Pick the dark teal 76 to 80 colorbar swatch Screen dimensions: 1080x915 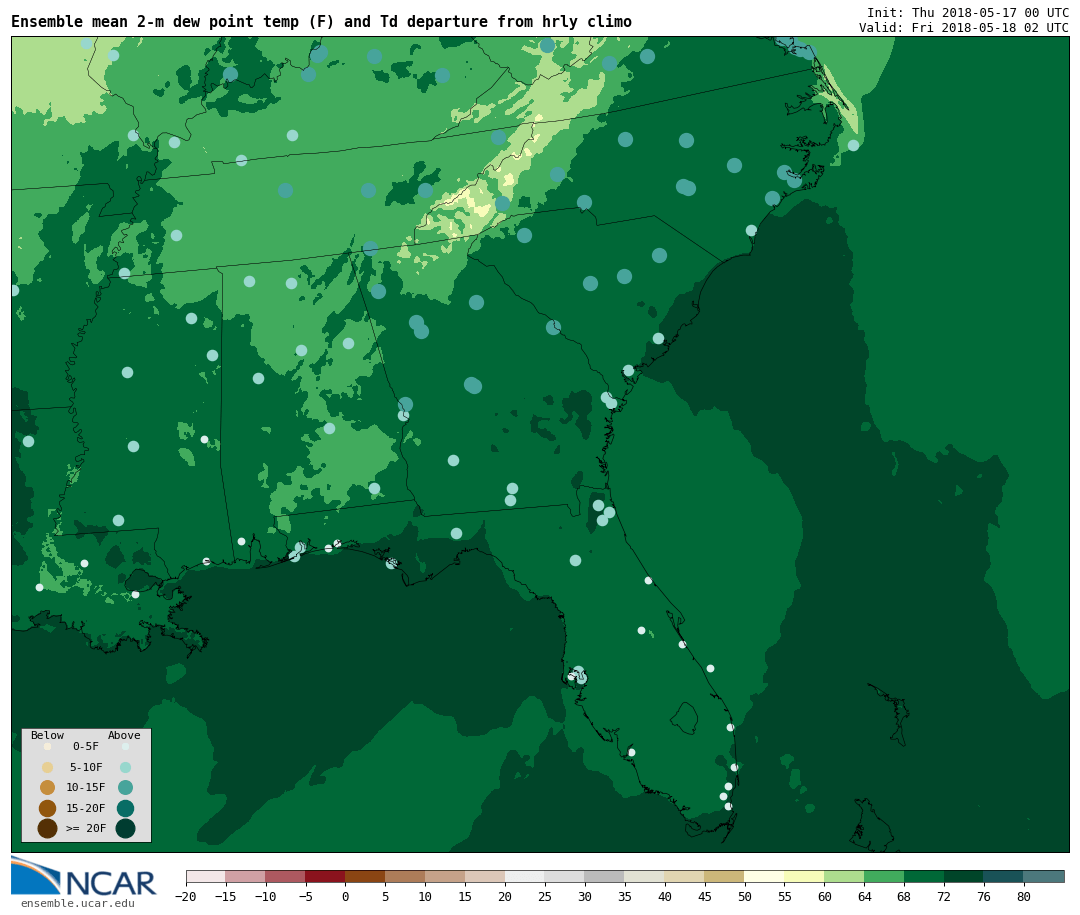[1004, 876]
